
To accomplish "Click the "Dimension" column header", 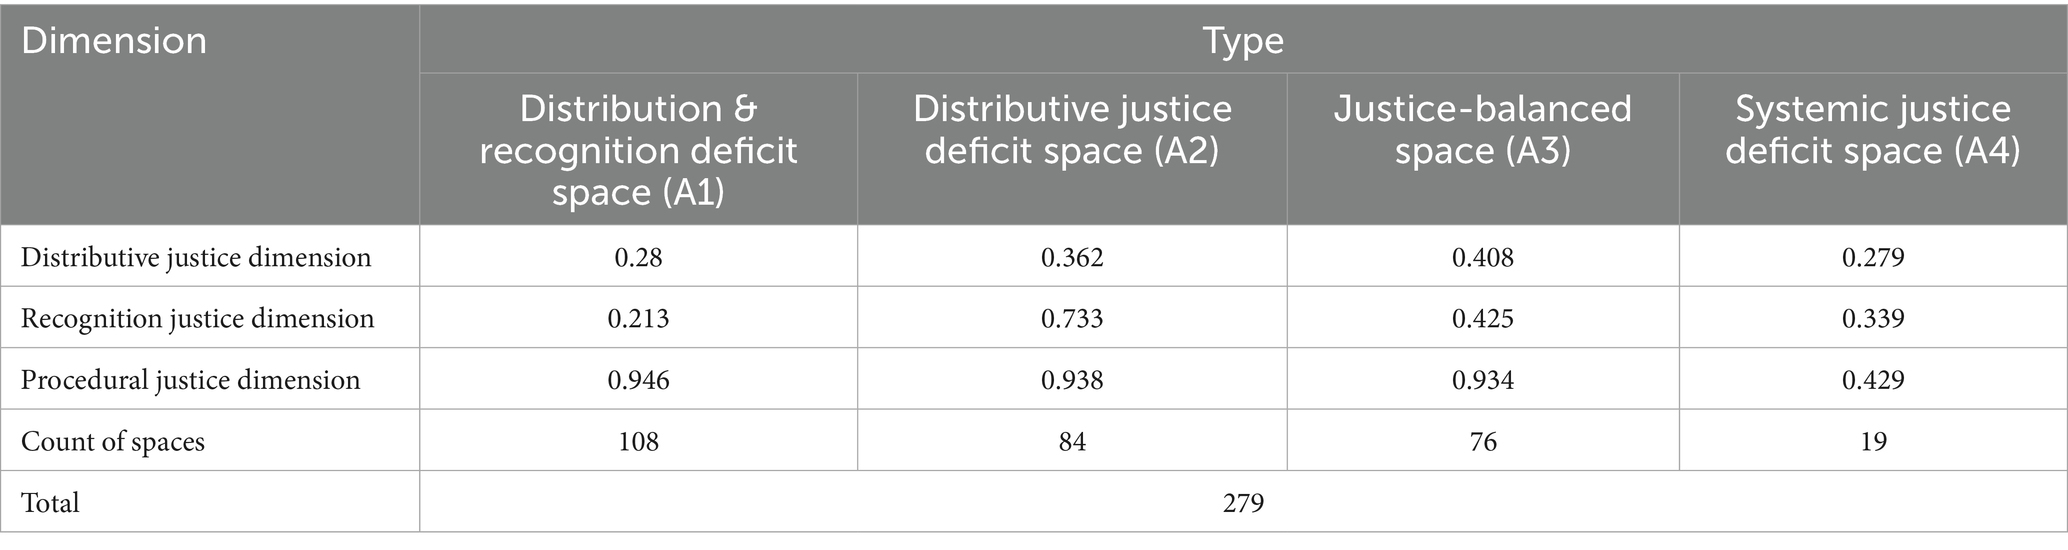I will (x=114, y=42).
